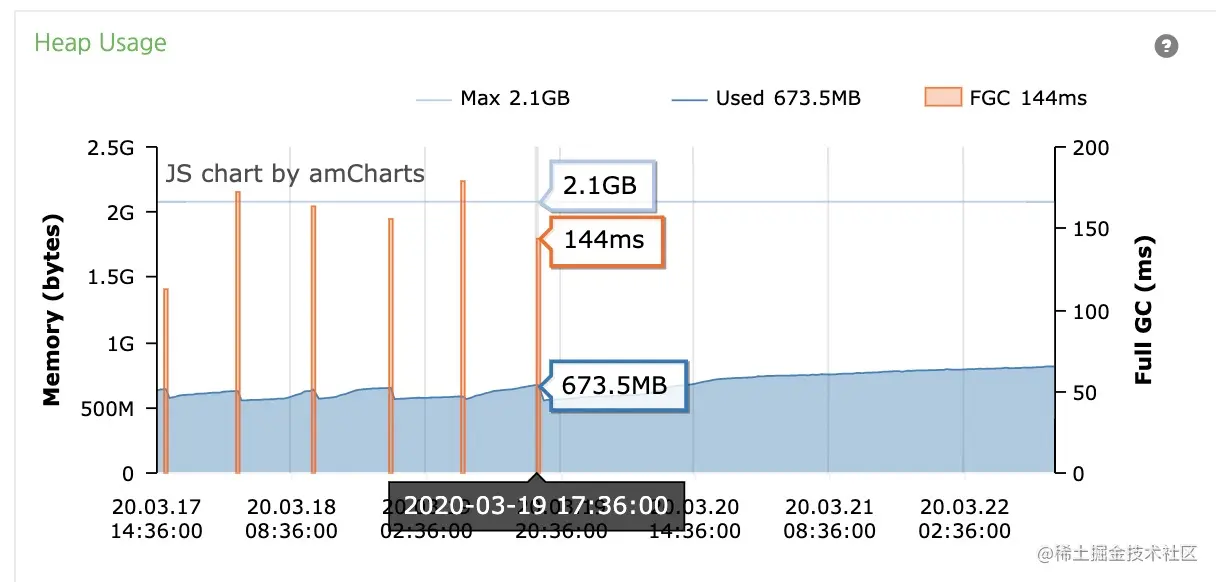Click the highlighted 144ms Full GC bar

pyautogui.click(x=538, y=360)
